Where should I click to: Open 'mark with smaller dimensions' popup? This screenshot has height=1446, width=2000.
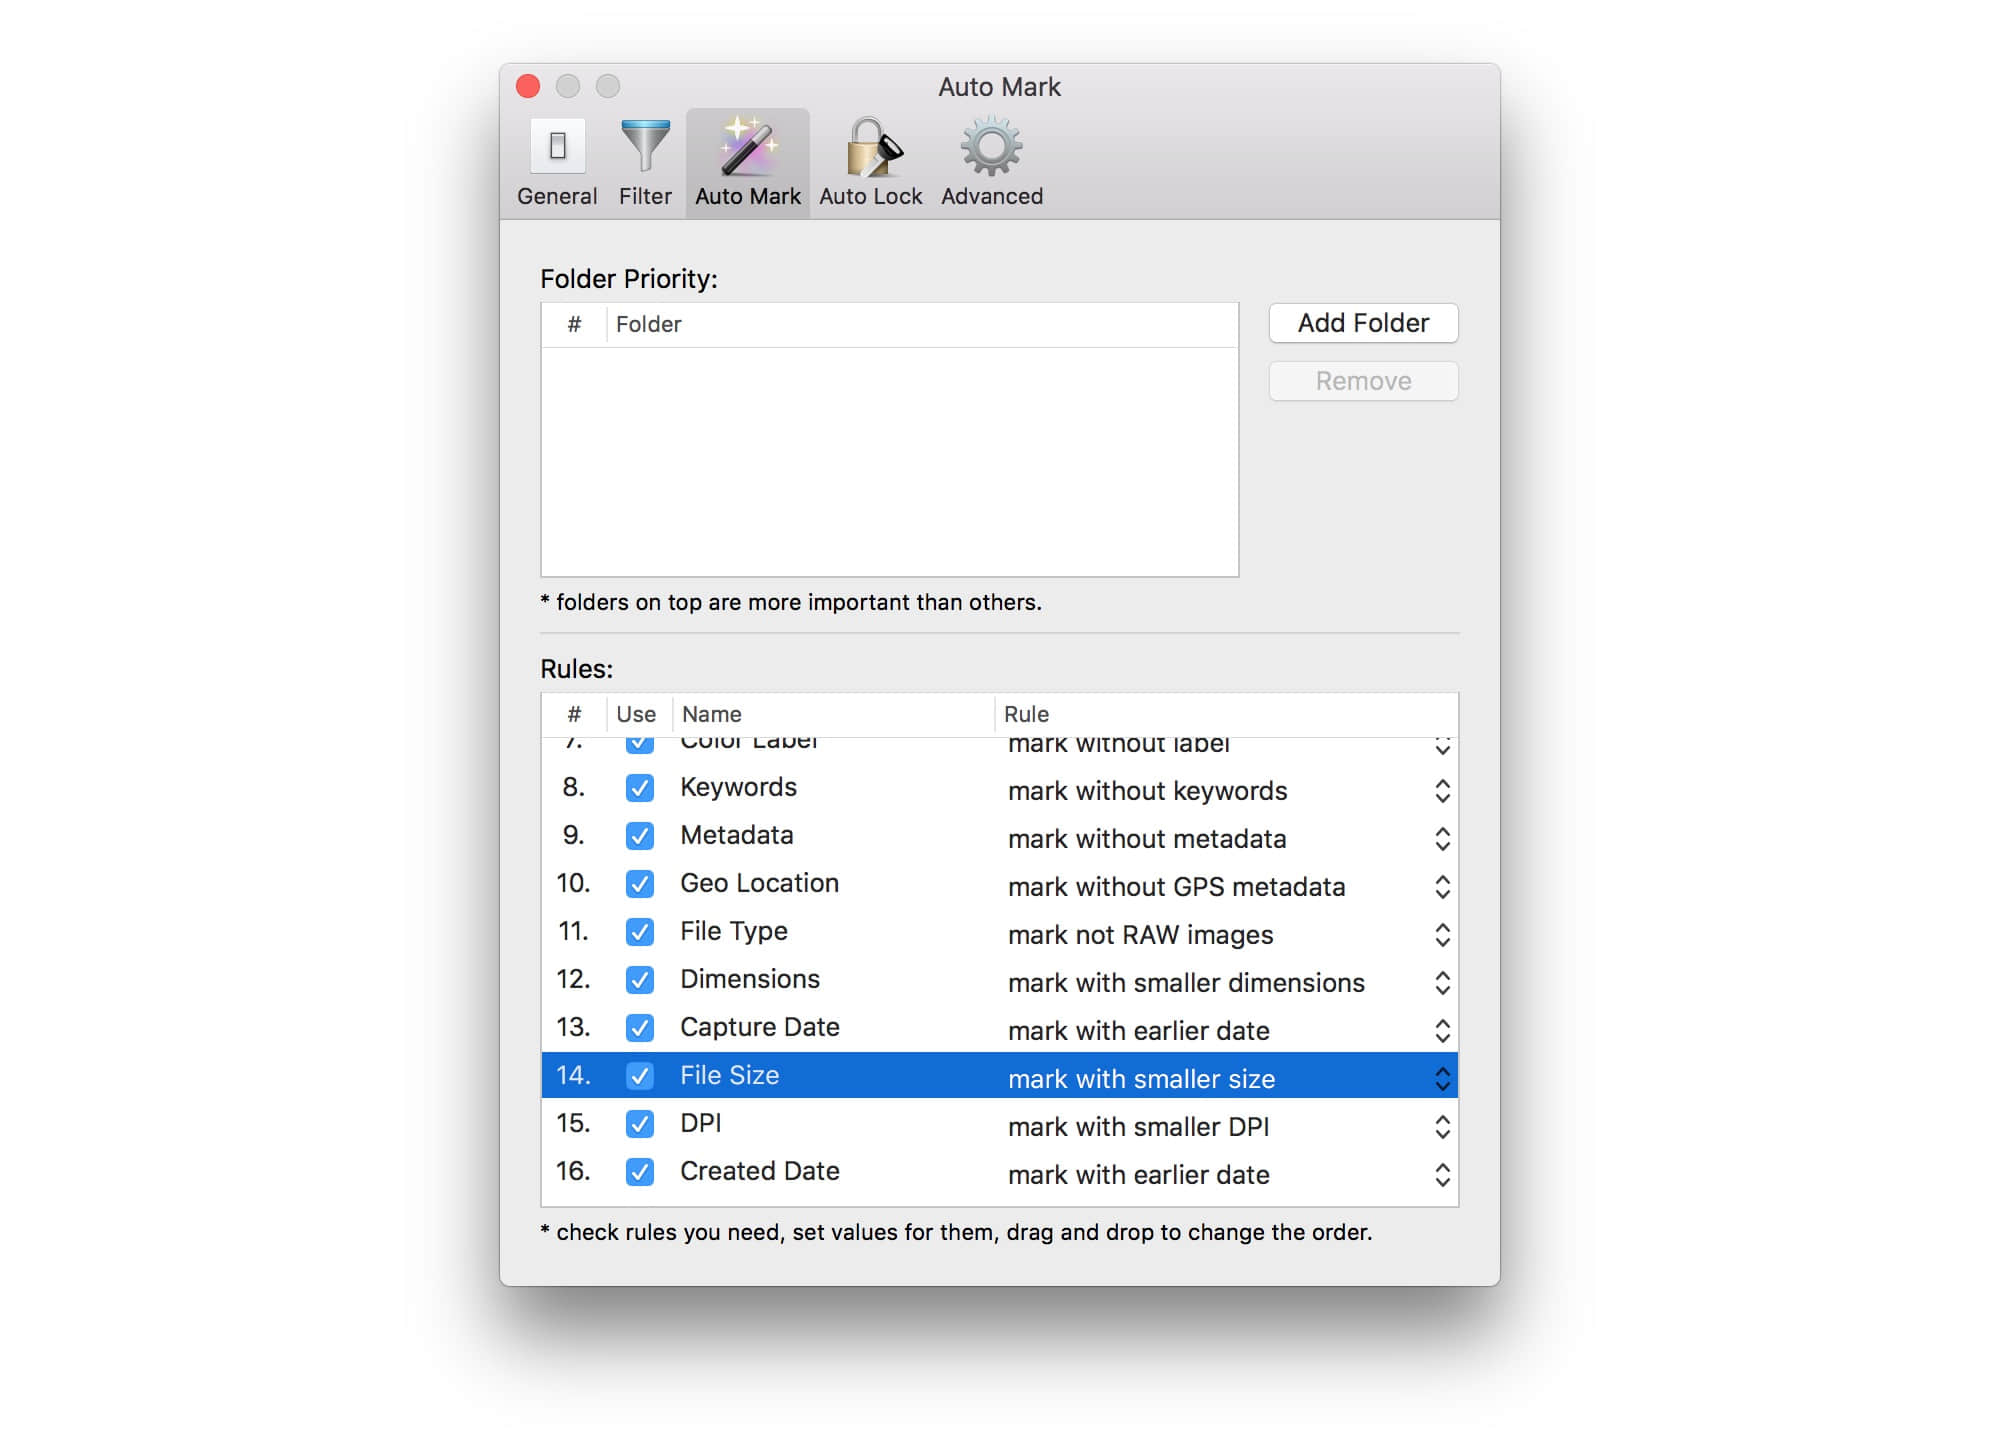point(1442,983)
